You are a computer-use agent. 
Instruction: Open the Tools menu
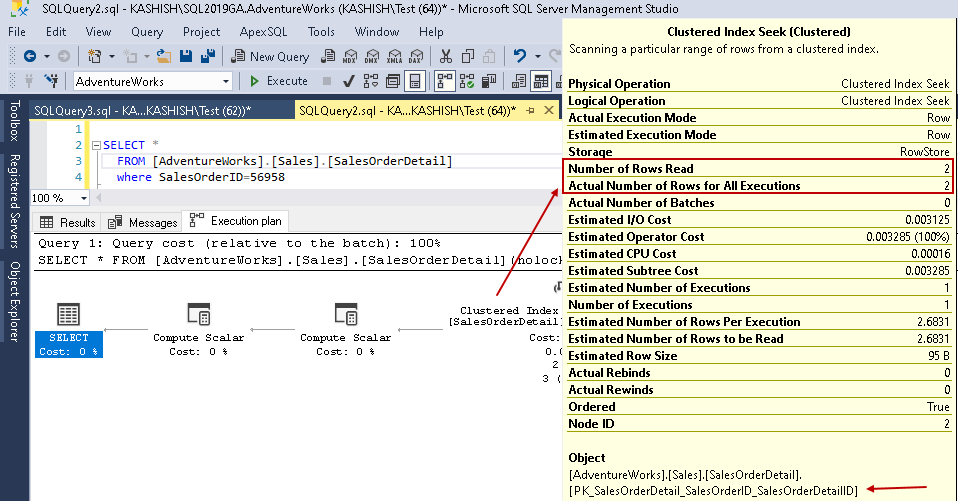click(321, 32)
